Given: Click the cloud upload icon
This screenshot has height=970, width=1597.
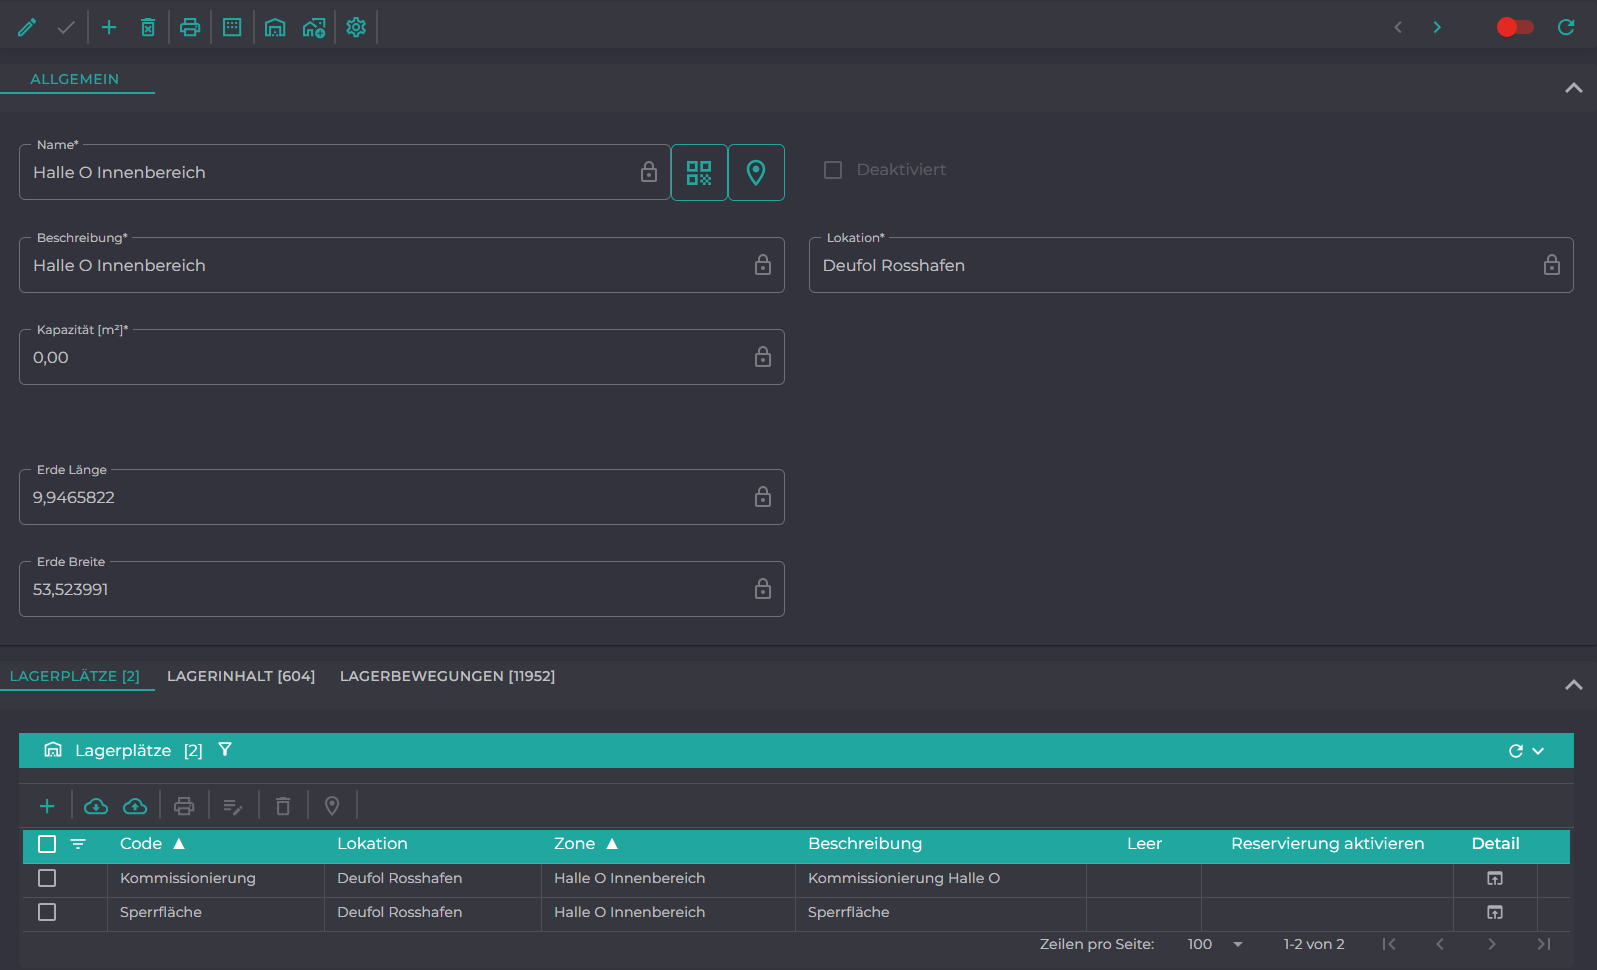Looking at the screenshot, I should [135, 806].
